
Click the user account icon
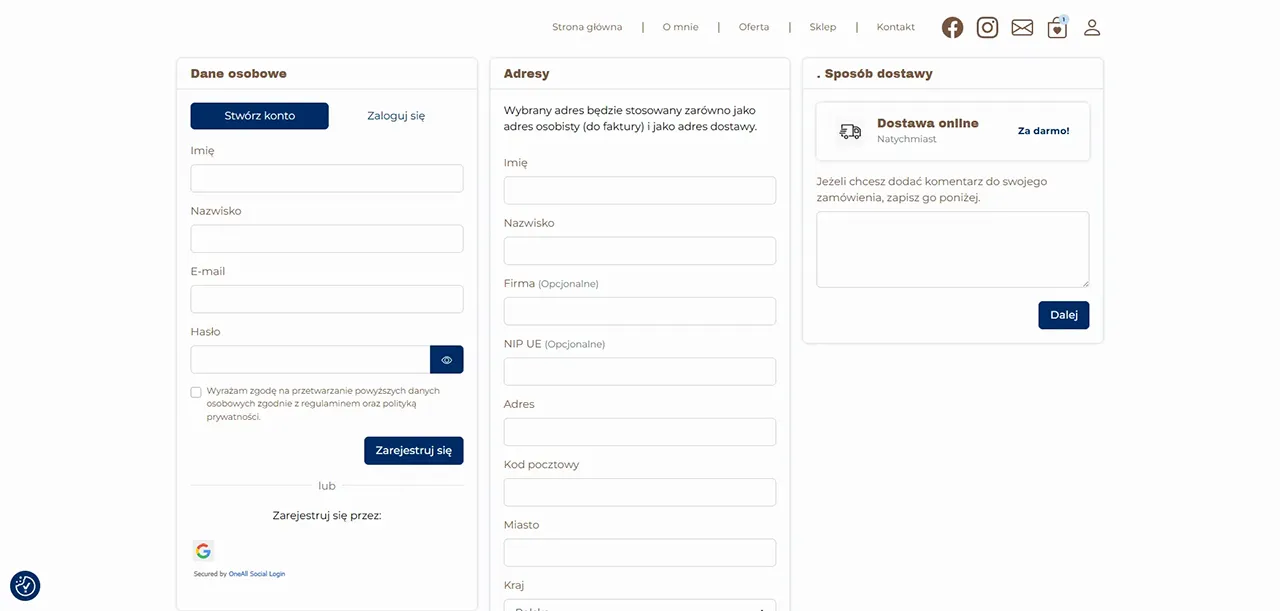1092,28
